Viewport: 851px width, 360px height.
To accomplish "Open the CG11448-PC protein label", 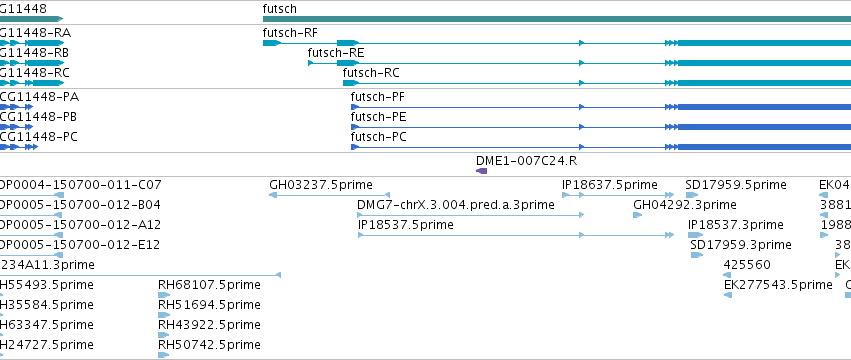I will click(39, 137).
